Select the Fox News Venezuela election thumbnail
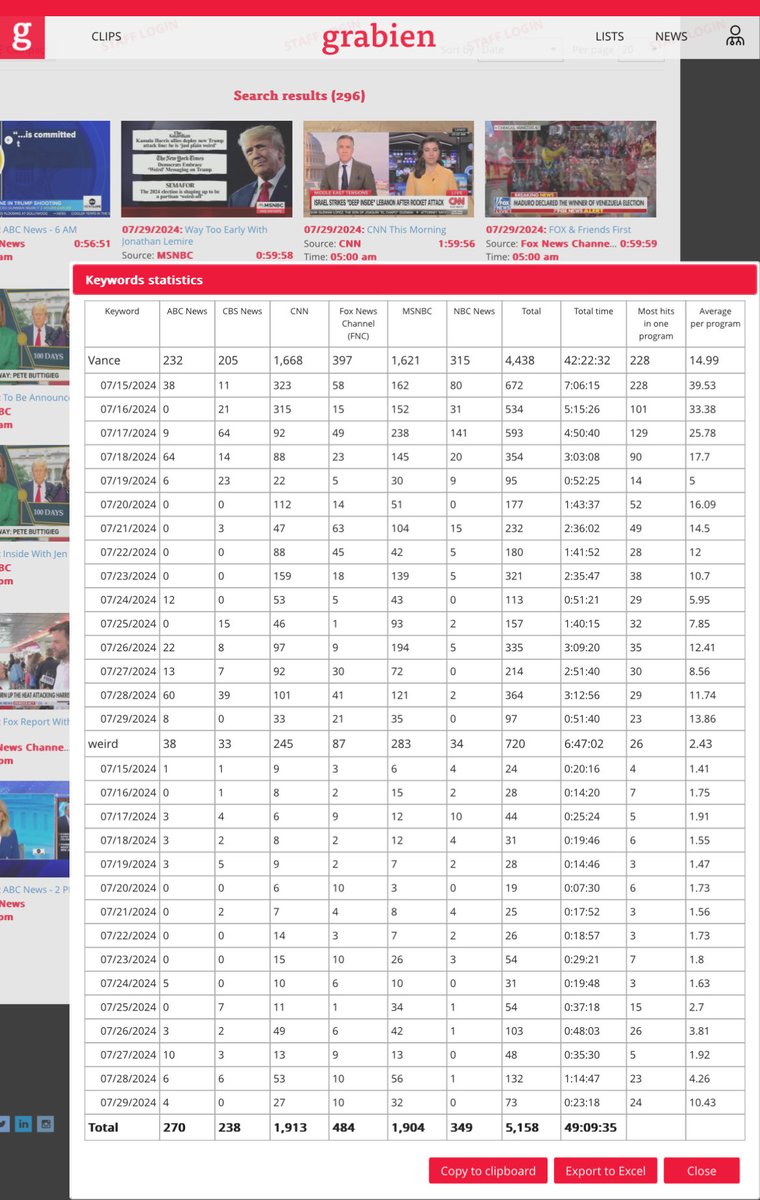Screen dimensions: 760x1200 (571, 169)
